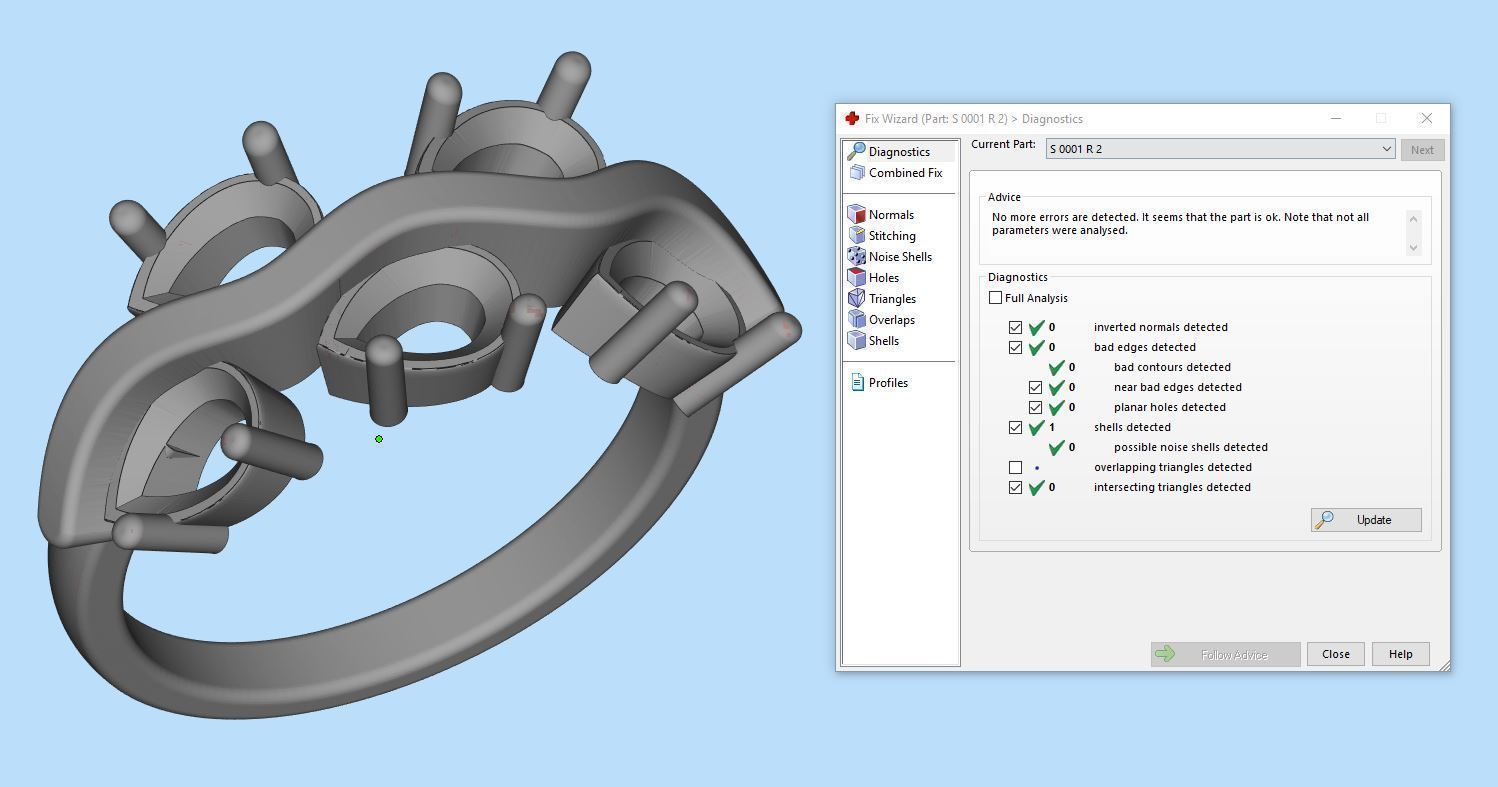Enable the Full Analysis checkbox
Image resolution: width=1498 pixels, height=787 pixels.
[995, 298]
